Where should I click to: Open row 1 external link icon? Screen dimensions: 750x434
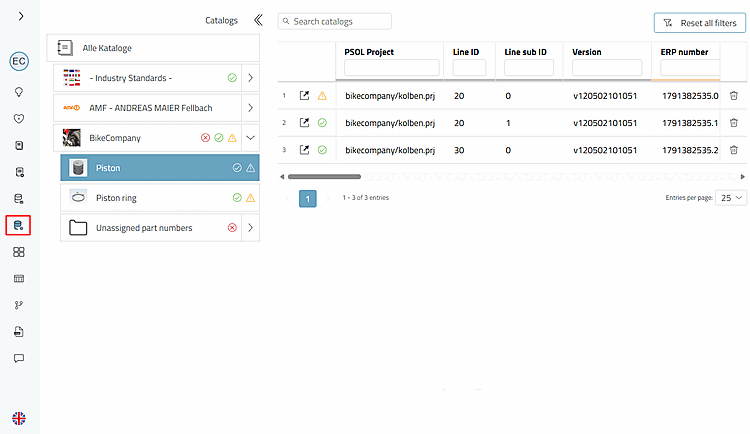[304, 96]
